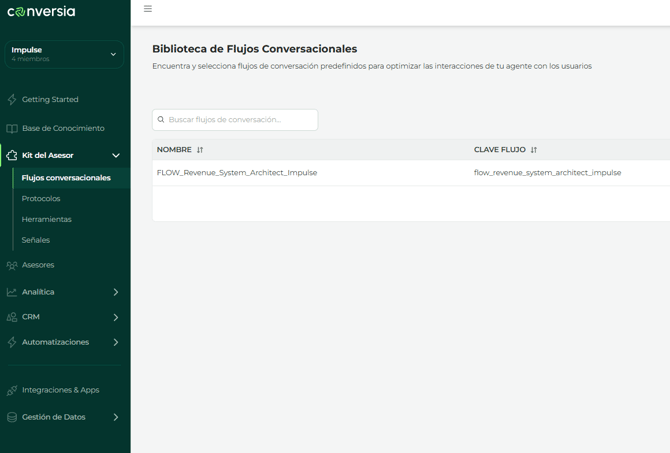Expand the CRM submenu chevron
670x453 pixels.
click(116, 317)
